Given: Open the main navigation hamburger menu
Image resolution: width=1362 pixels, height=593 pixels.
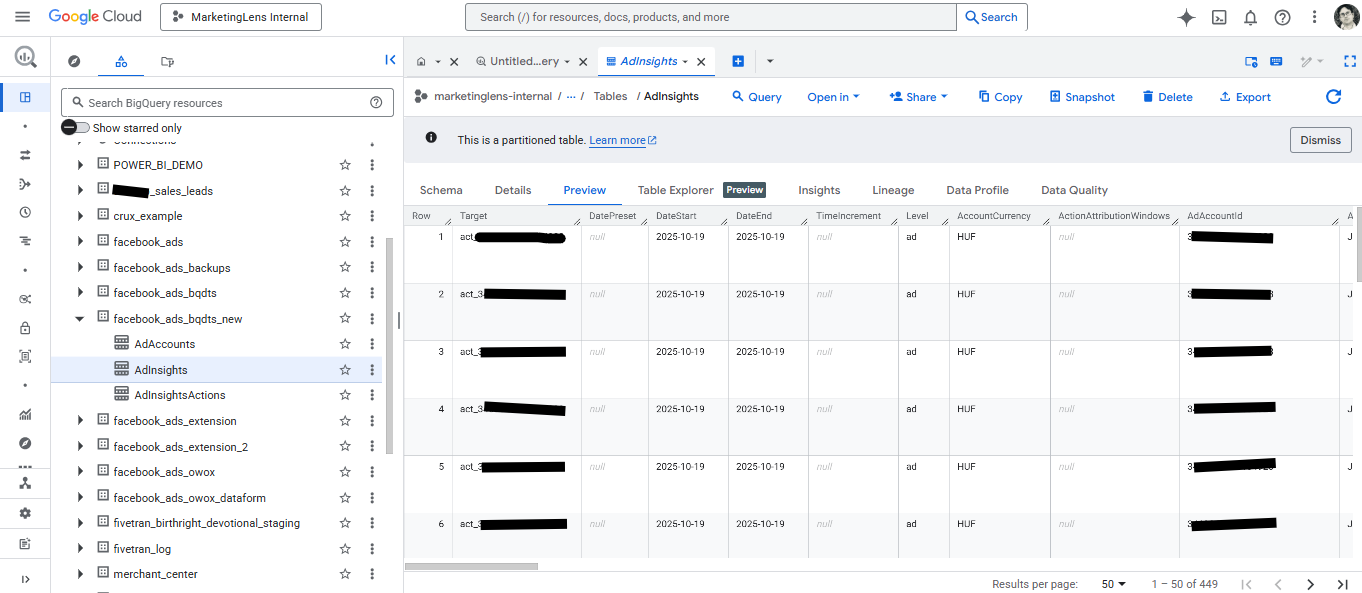Looking at the screenshot, I should (x=22, y=17).
